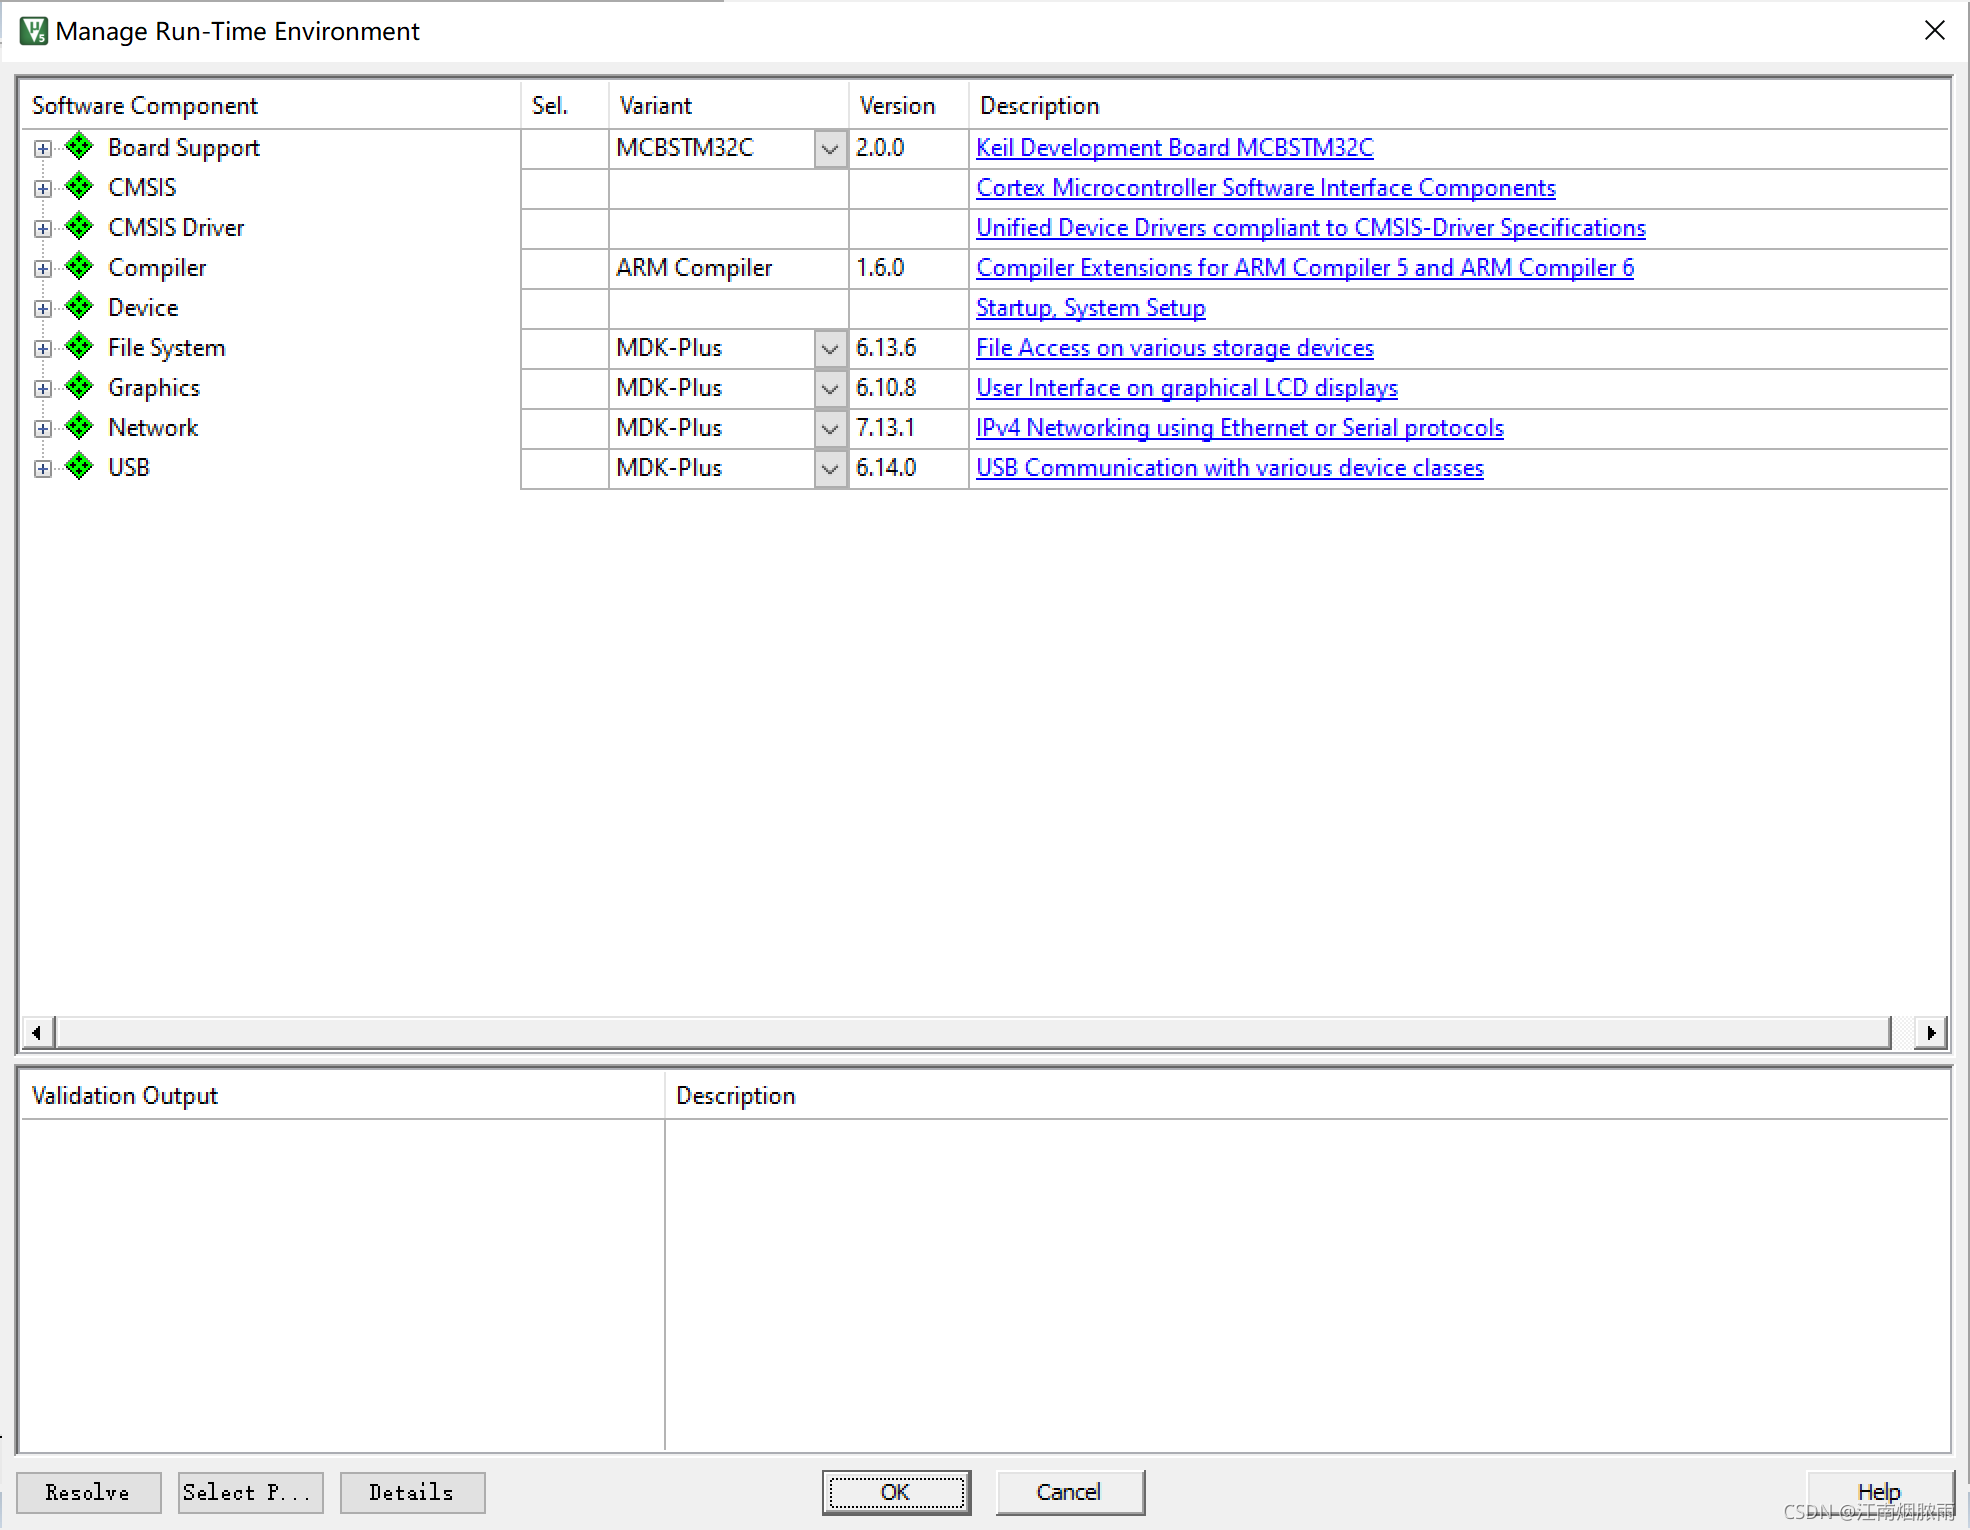Click the green component icon next to Graphics
This screenshot has width=1970, height=1530.
pyautogui.click(x=79, y=387)
